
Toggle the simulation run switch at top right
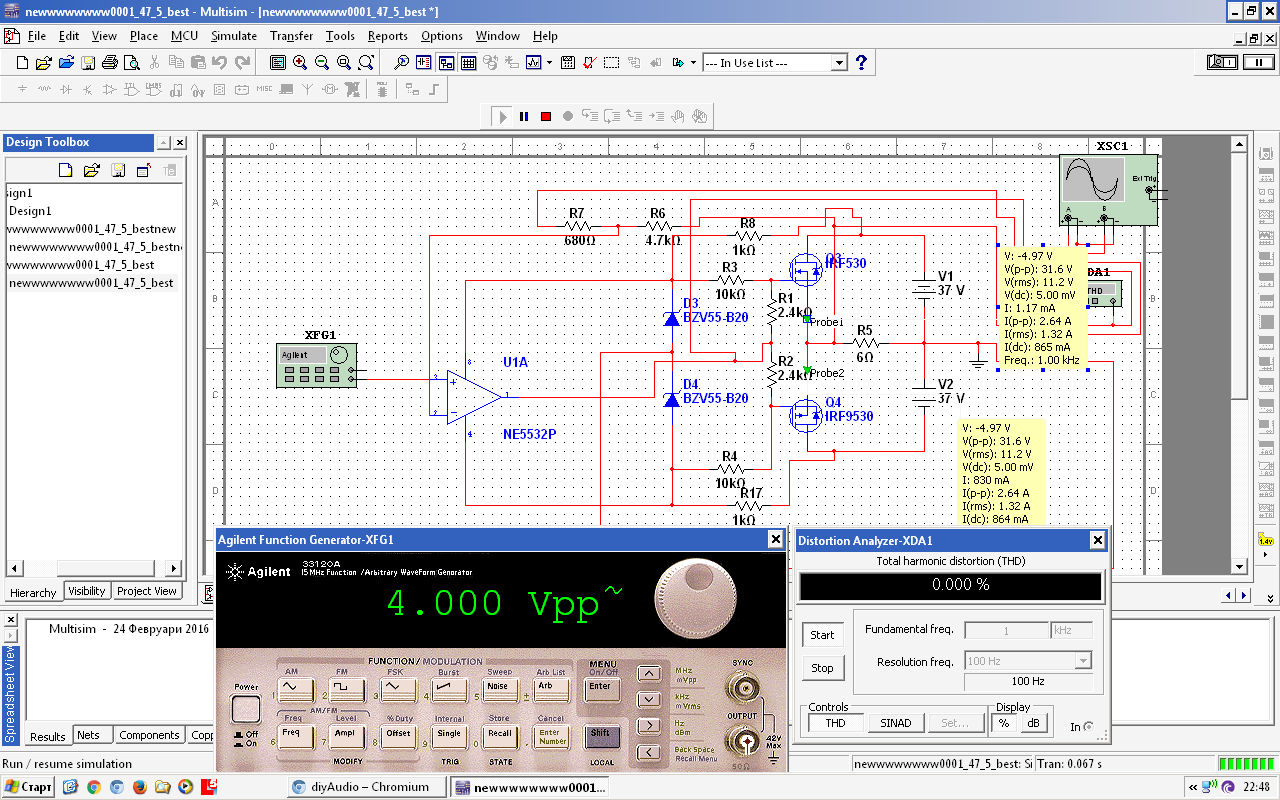[1222, 62]
